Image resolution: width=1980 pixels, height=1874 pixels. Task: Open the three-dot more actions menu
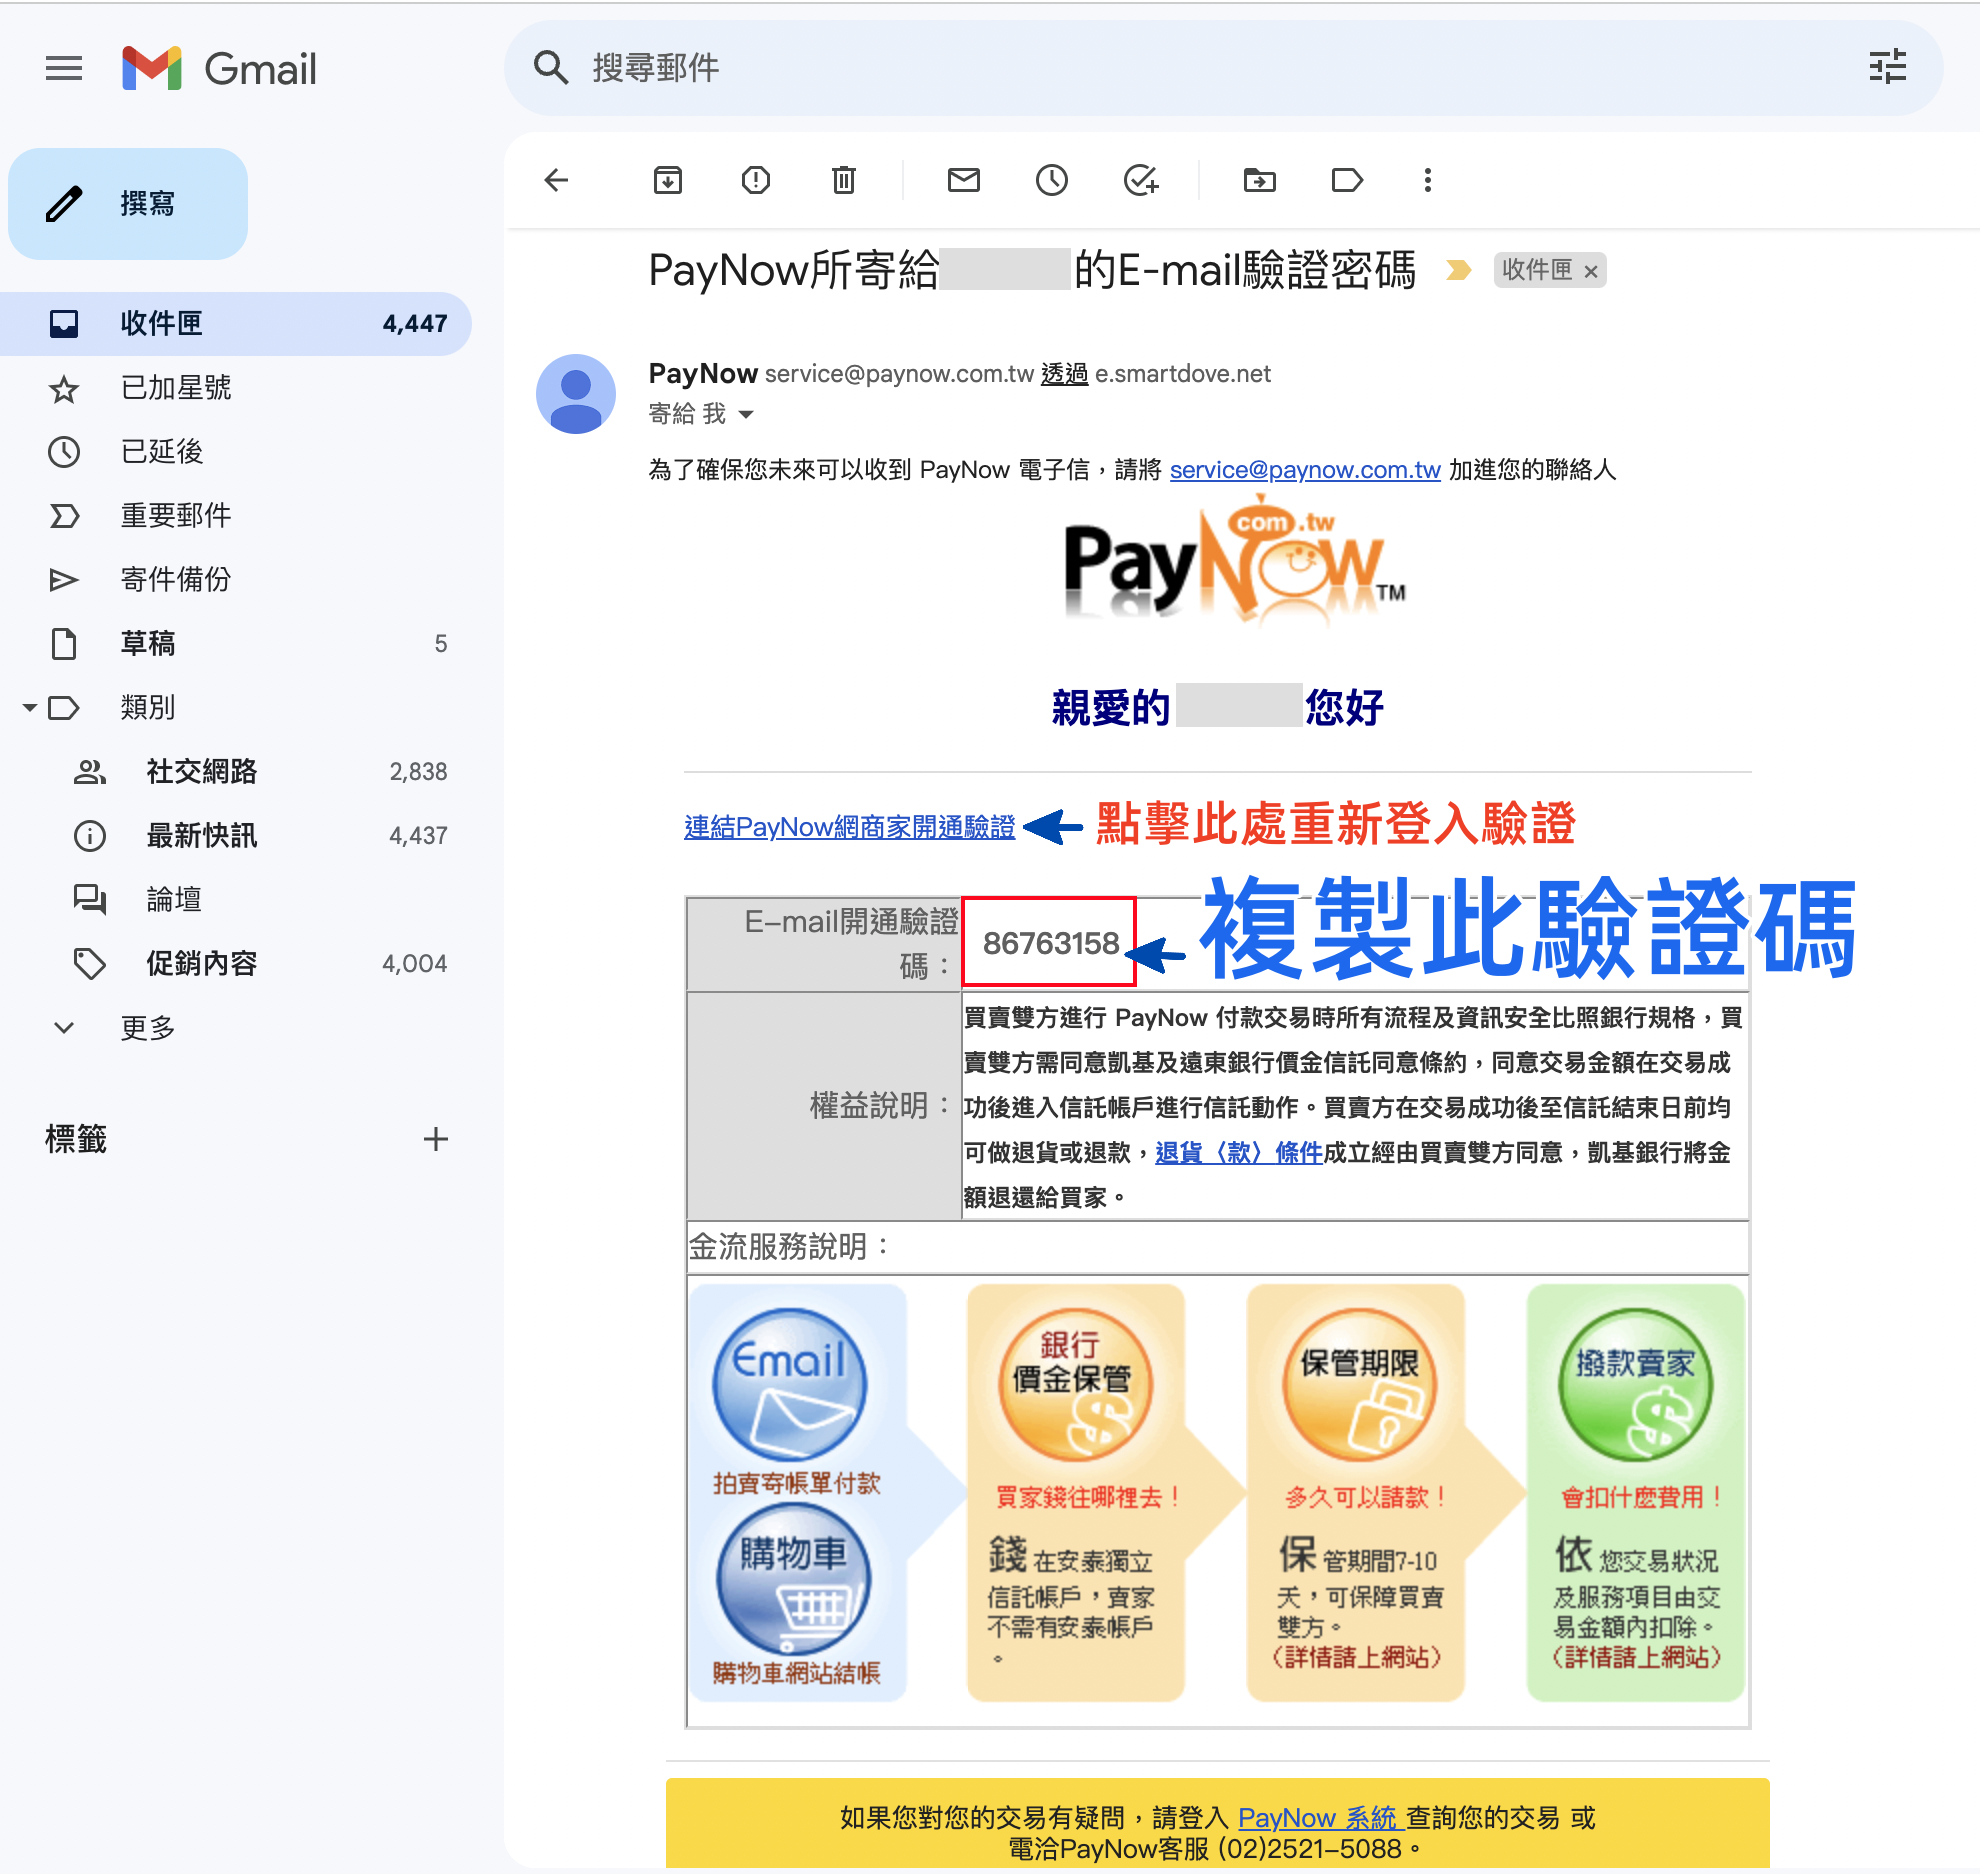tap(1427, 180)
